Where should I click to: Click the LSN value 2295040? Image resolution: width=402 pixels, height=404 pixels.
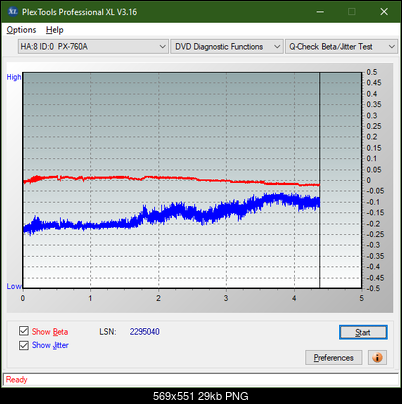tap(145, 332)
